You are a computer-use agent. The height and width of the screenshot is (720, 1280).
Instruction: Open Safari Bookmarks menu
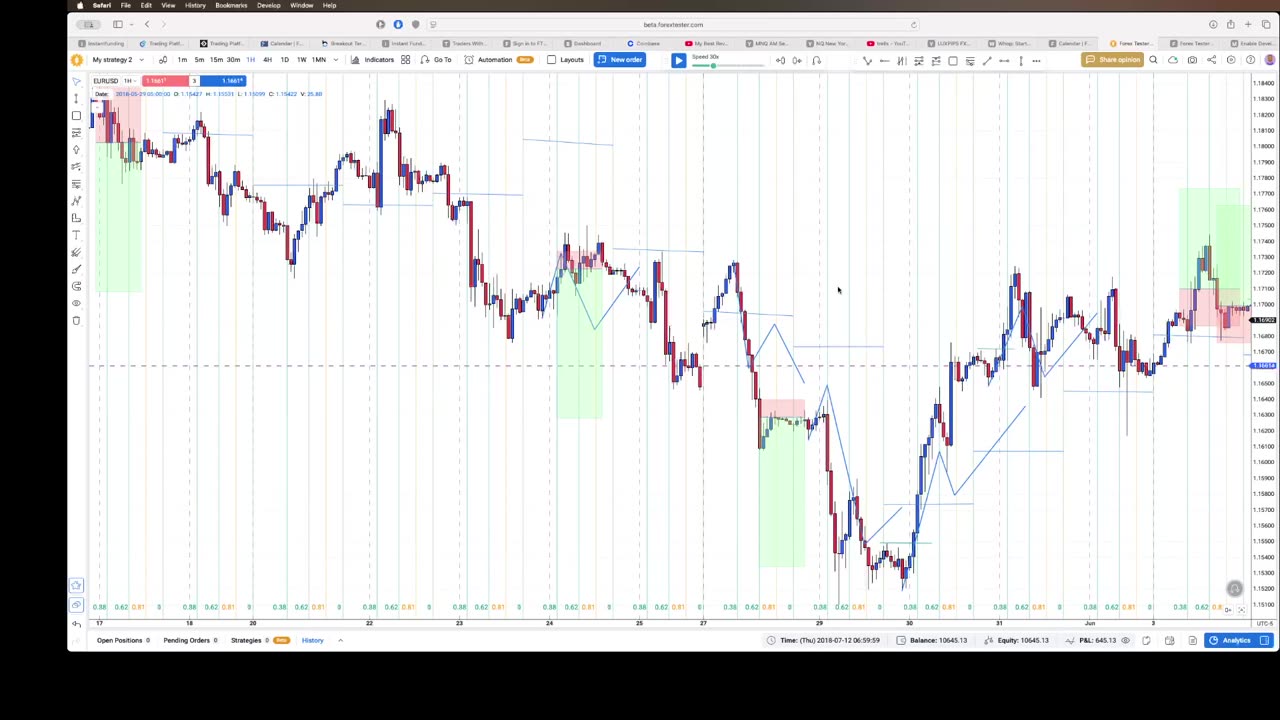pyautogui.click(x=231, y=5)
